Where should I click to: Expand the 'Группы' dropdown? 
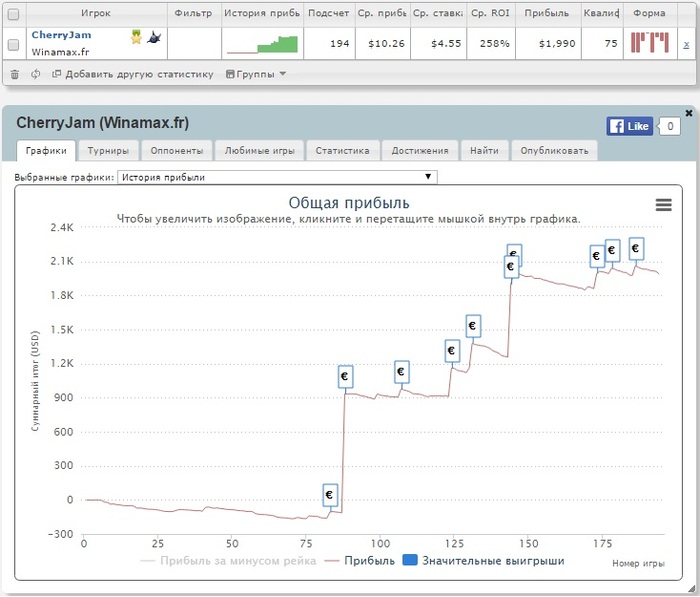255,74
